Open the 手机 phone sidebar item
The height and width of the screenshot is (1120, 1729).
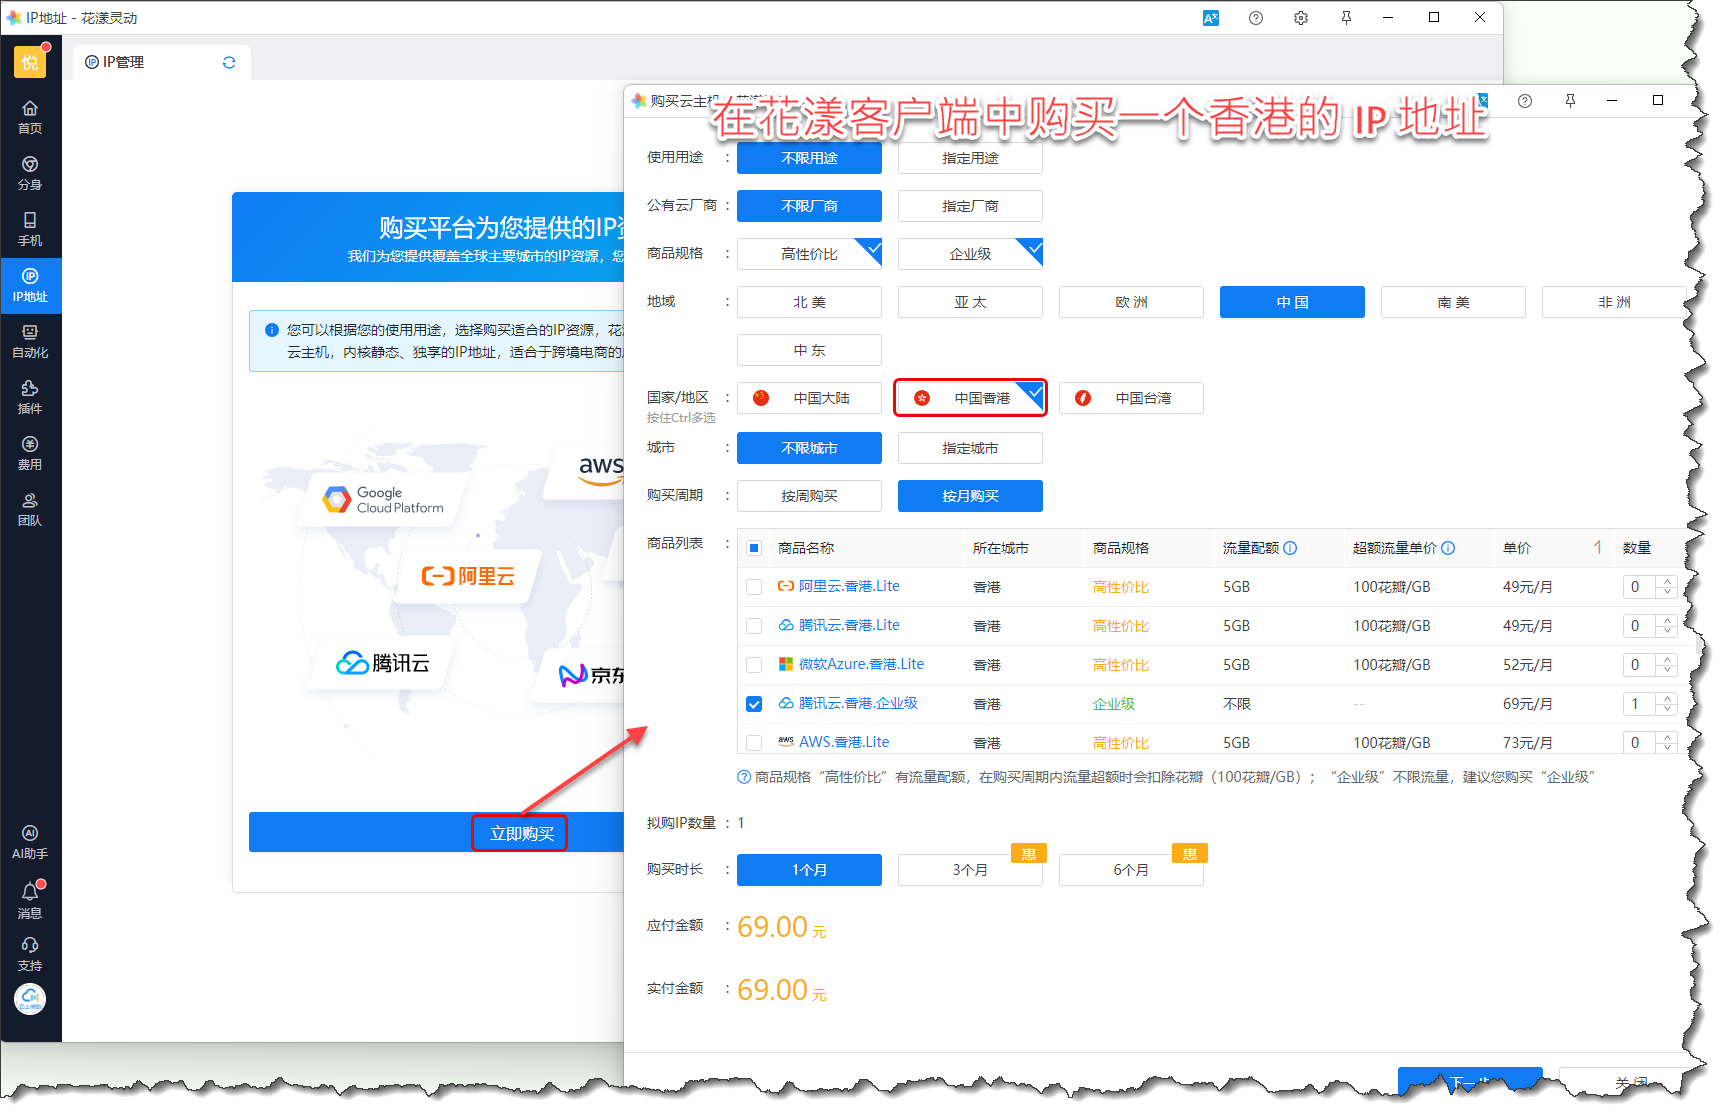(x=30, y=229)
